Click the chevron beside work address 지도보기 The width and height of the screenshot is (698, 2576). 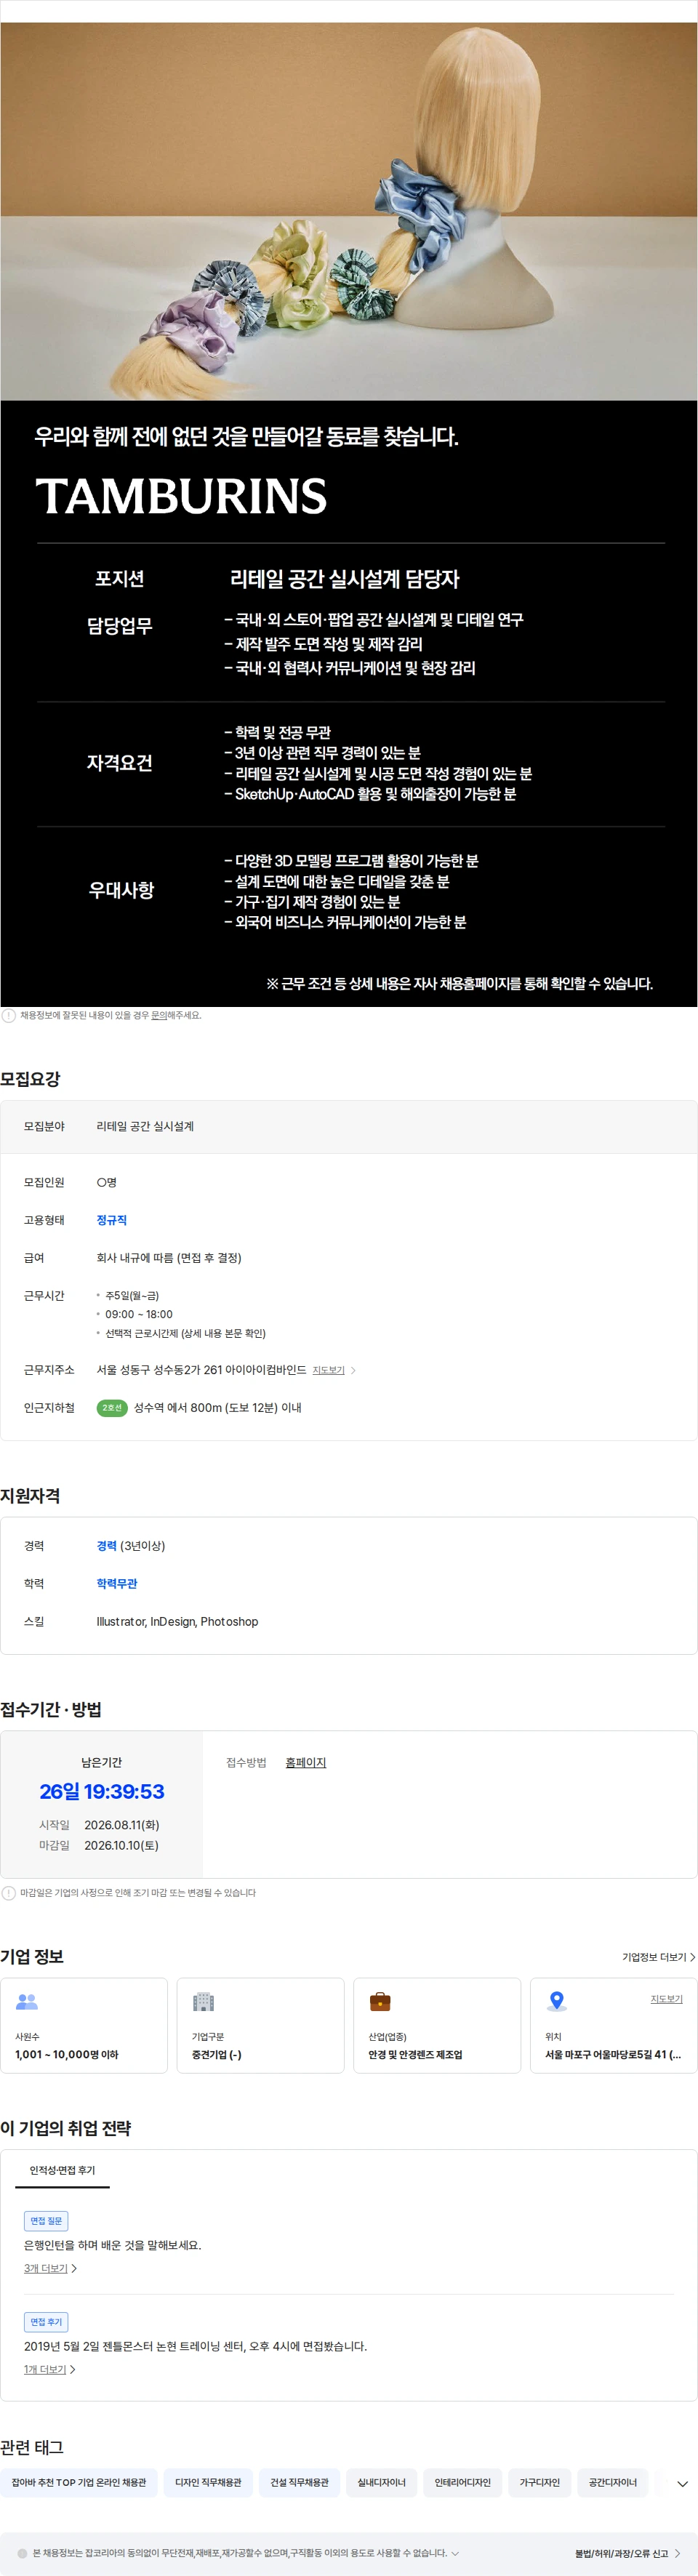click(353, 1370)
